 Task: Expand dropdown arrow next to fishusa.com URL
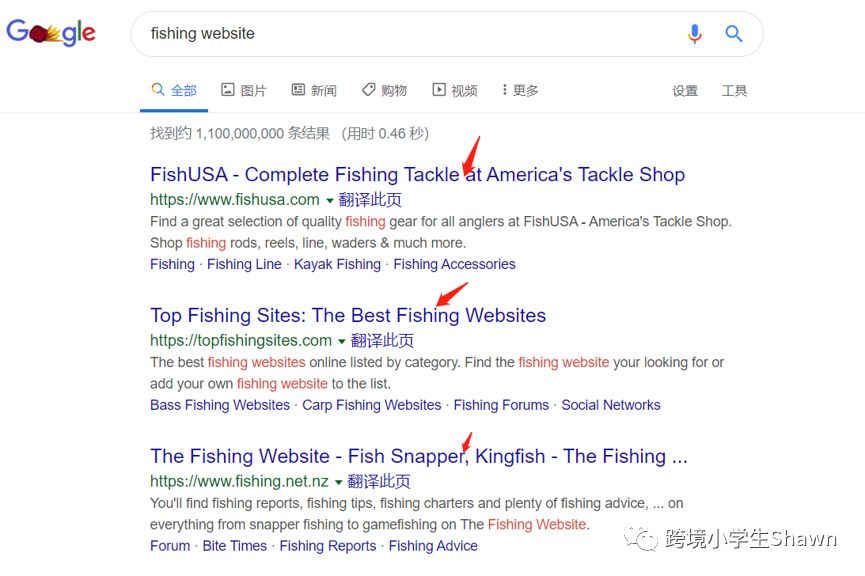tap(329, 201)
